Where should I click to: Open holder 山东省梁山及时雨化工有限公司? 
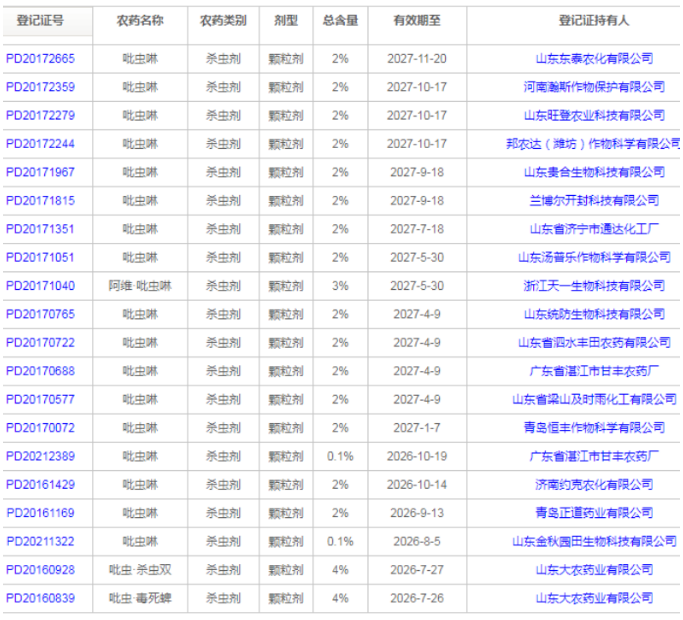594,399
